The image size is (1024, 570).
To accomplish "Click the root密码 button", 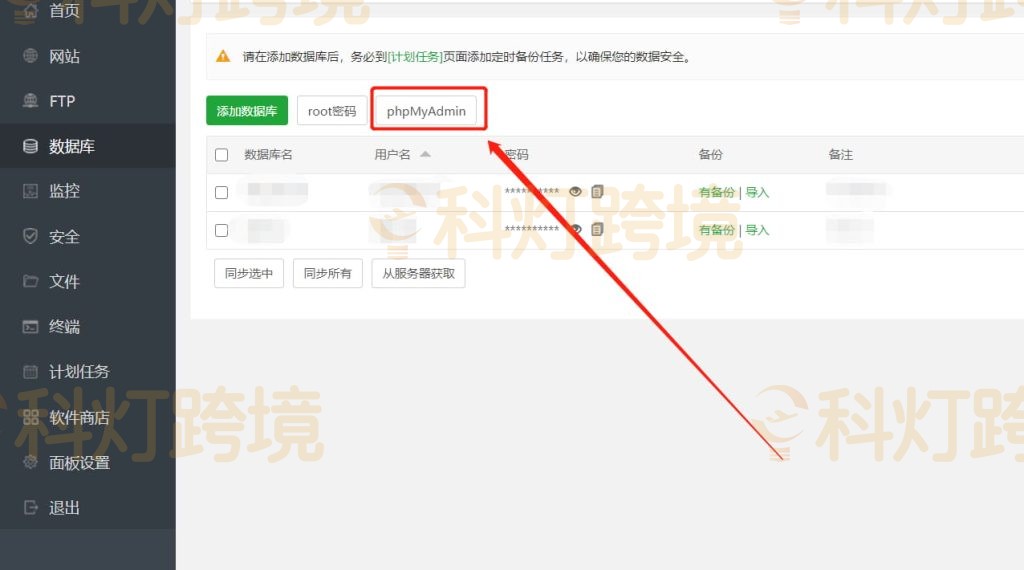I will pos(332,110).
